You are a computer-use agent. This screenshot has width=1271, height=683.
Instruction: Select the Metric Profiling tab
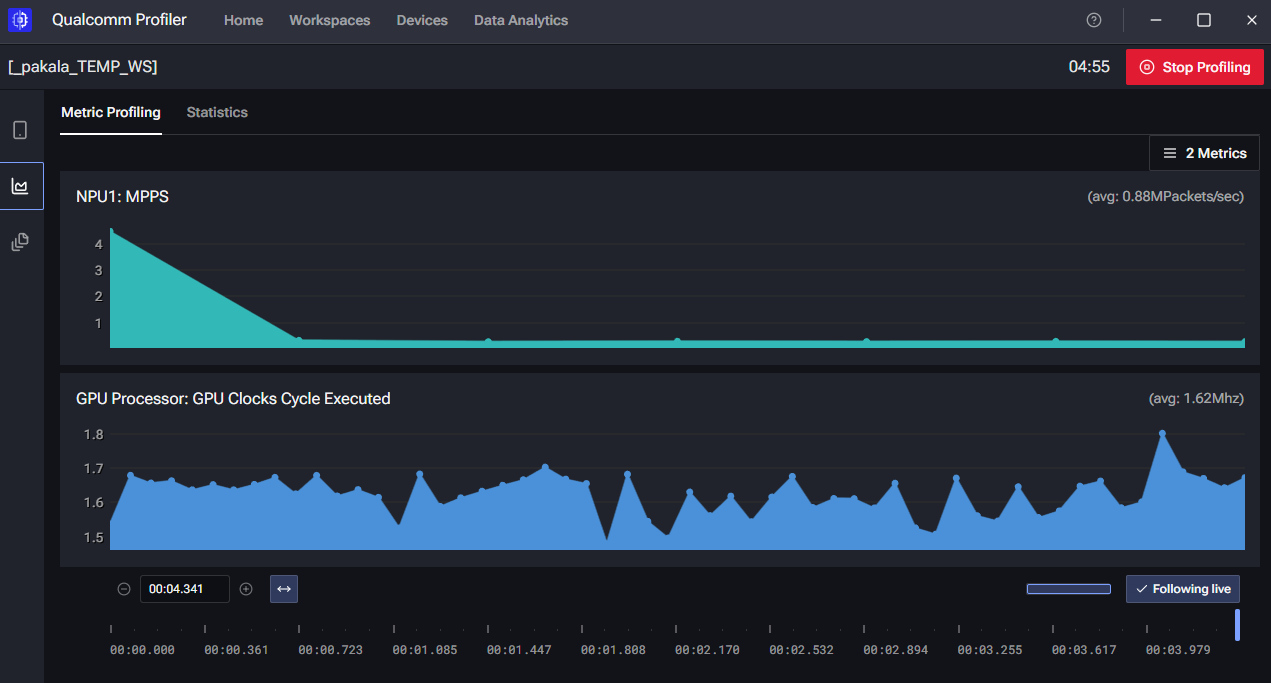click(x=111, y=112)
